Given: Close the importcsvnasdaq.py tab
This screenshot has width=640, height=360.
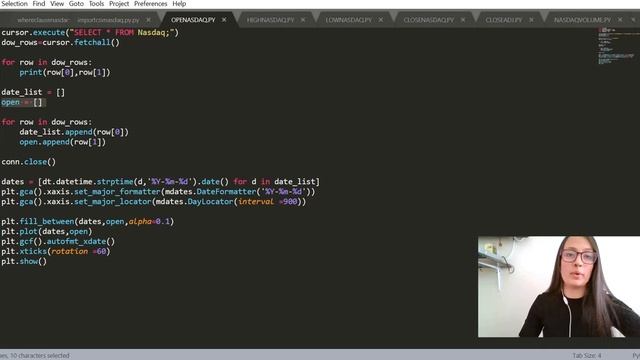Looking at the screenshot, I should click(x=148, y=20).
